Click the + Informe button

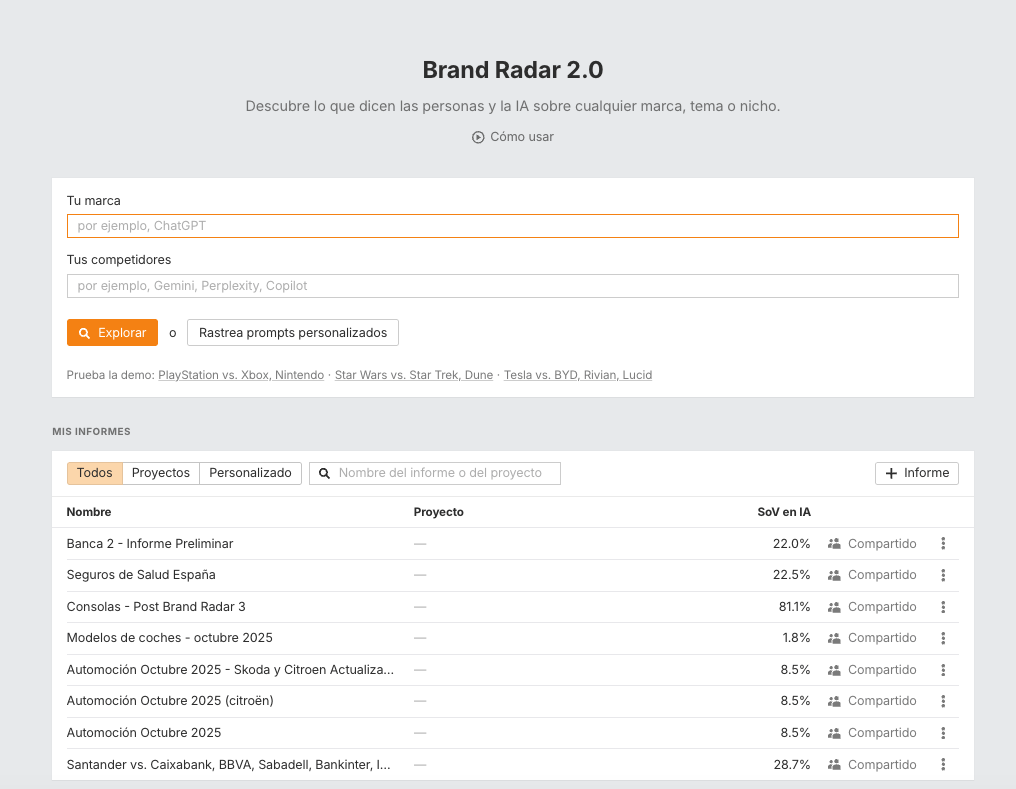pos(916,473)
